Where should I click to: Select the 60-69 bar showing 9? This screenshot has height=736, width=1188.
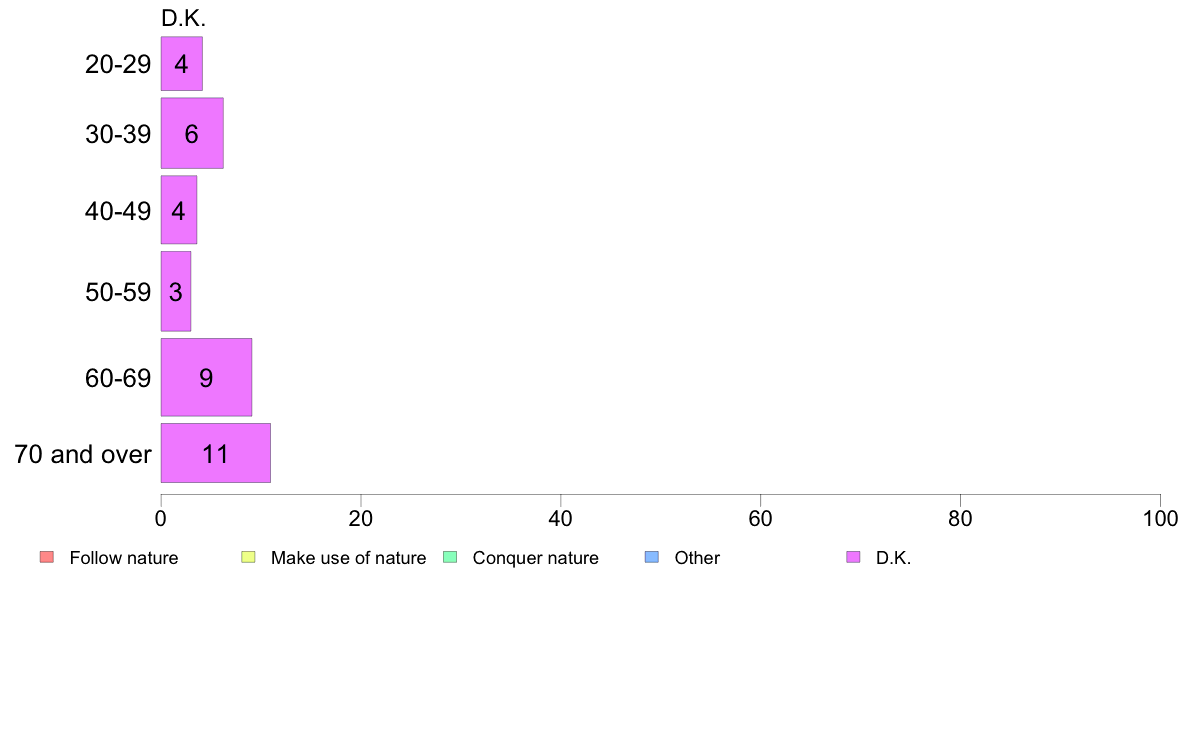[206, 377]
